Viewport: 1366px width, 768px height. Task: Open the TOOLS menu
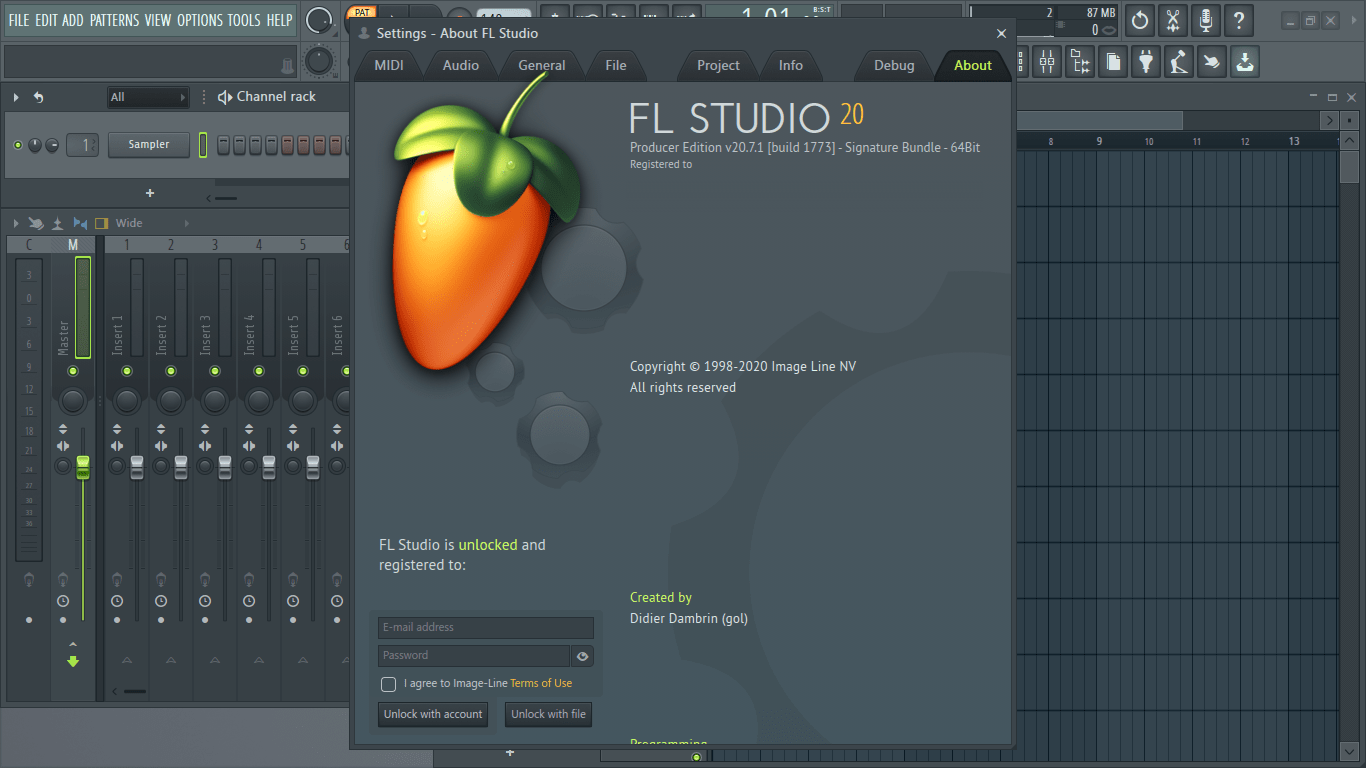click(244, 20)
